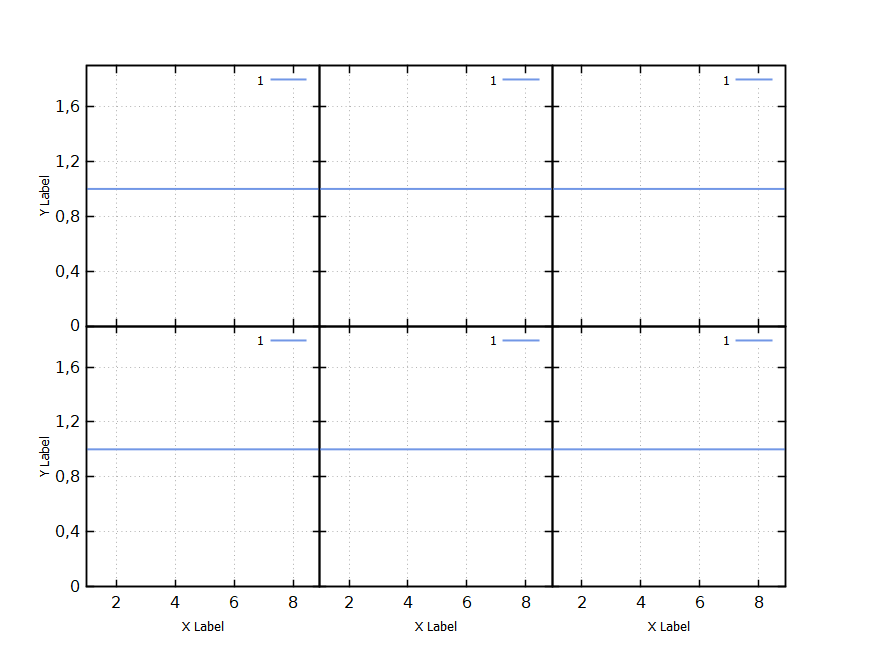871x651 pixels.
Task: Click the 0,8 tick label of bottom row
Action: pos(68,476)
